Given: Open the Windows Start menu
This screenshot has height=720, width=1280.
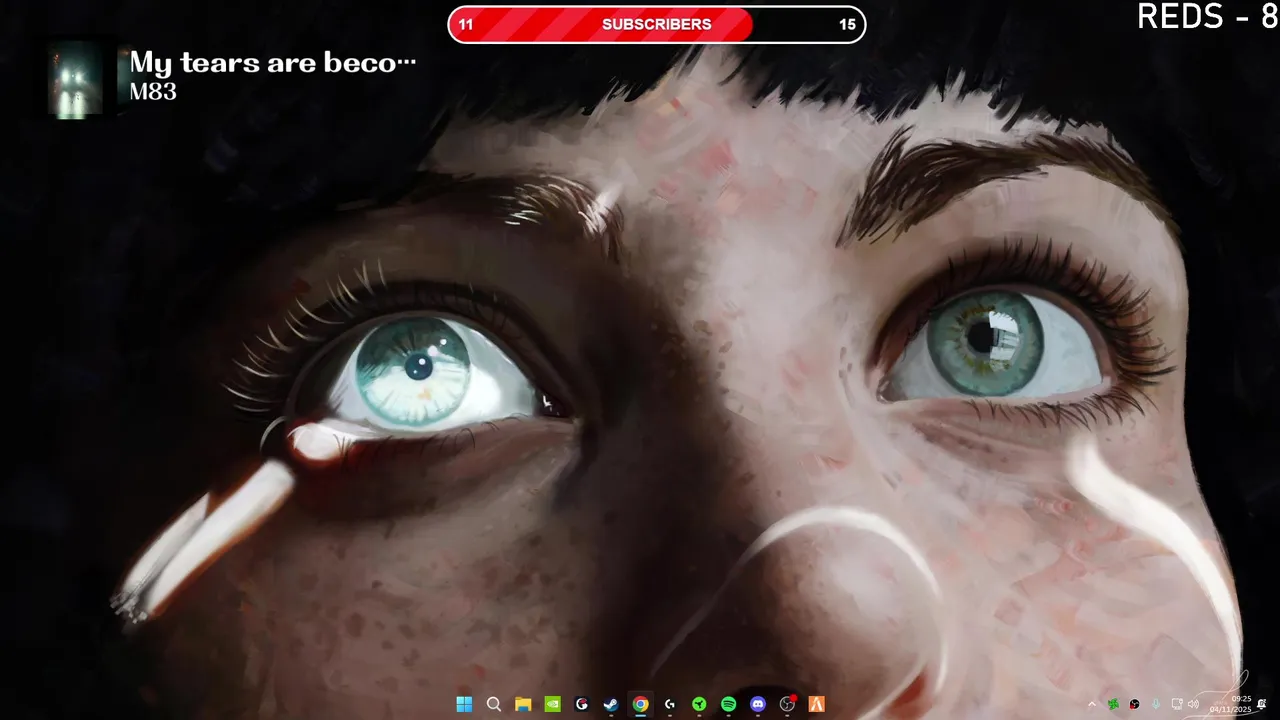Looking at the screenshot, I should tap(464, 704).
